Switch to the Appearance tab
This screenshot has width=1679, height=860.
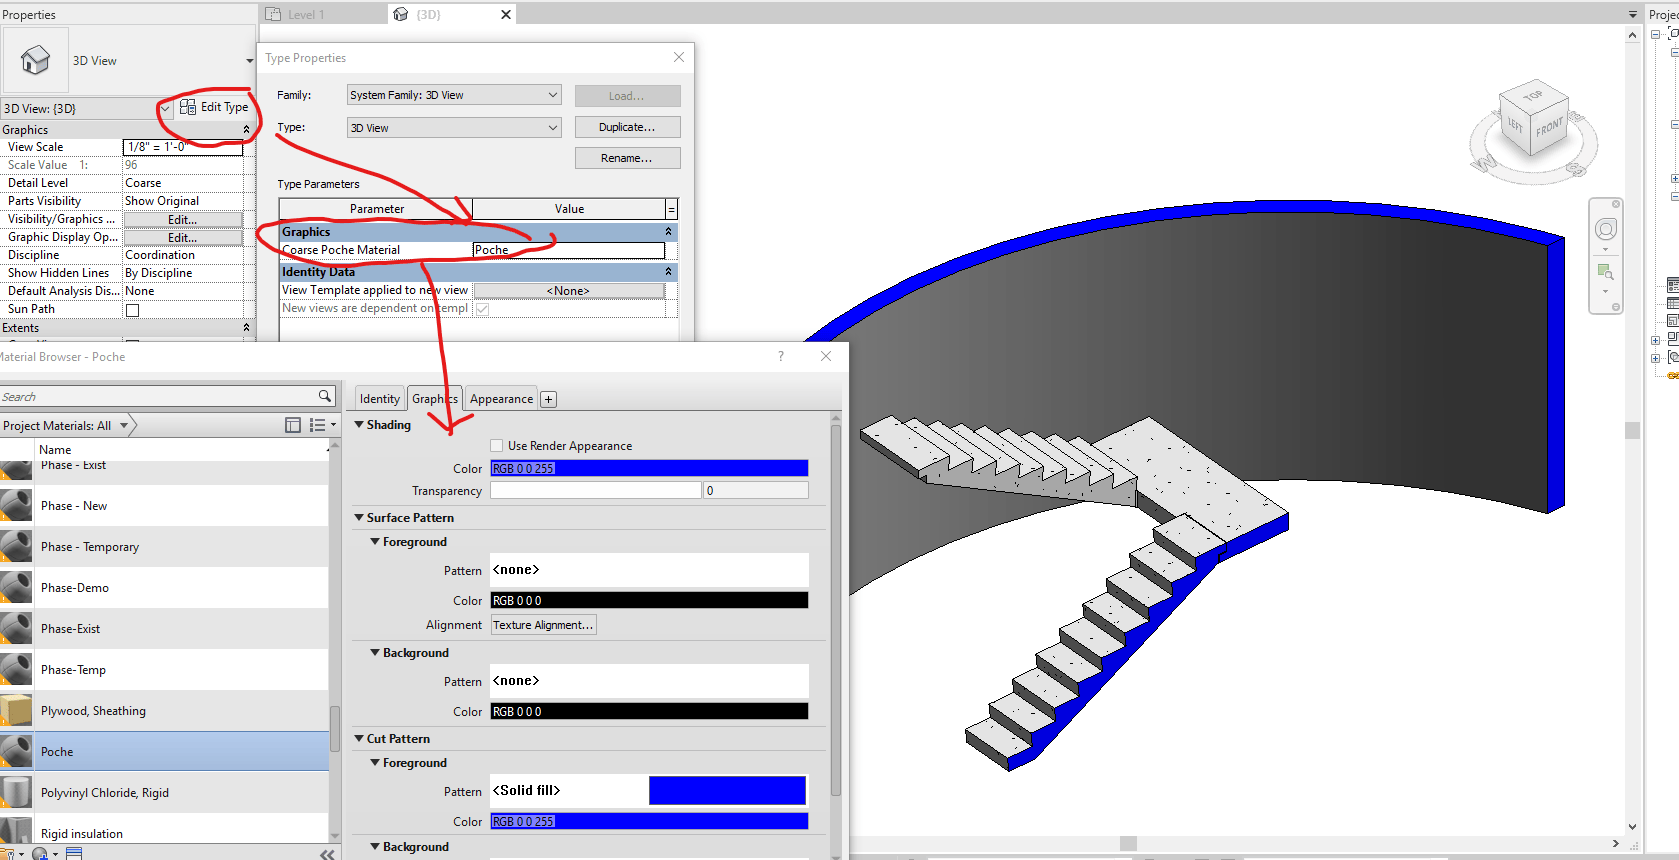(x=501, y=398)
